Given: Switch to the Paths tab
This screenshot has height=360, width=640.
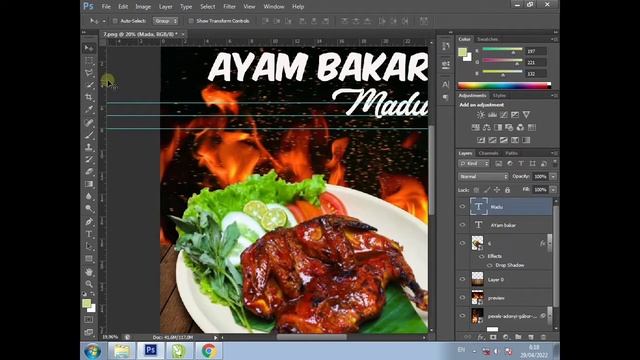Looking at the screenshot, I should tap(511, 153).
